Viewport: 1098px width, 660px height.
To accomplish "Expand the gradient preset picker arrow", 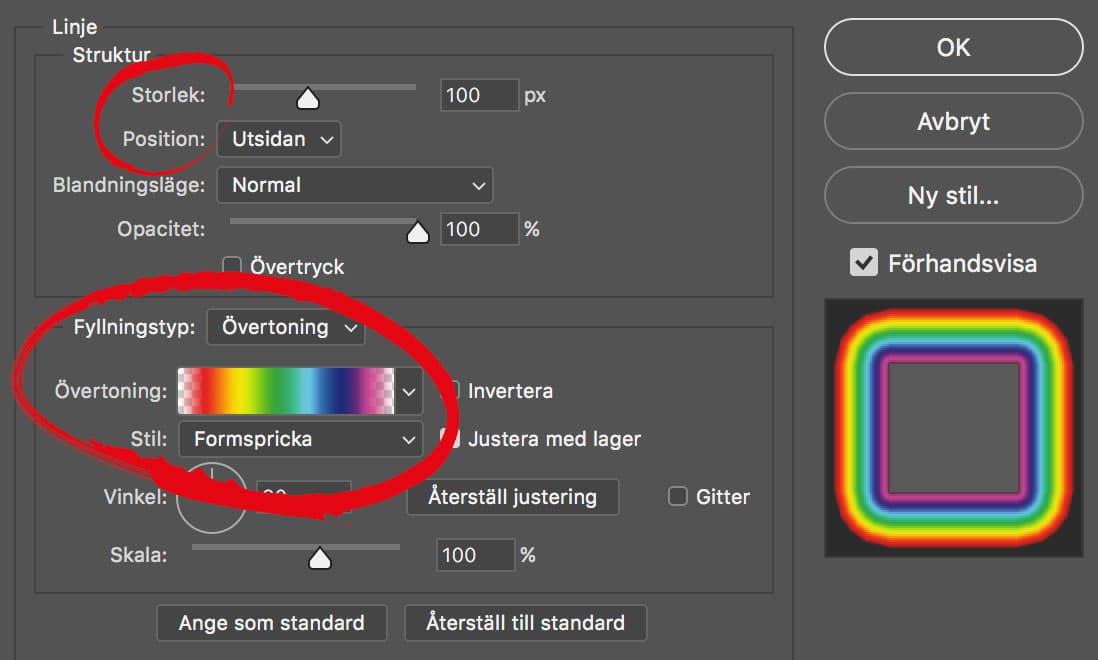I will click(409, 391).
